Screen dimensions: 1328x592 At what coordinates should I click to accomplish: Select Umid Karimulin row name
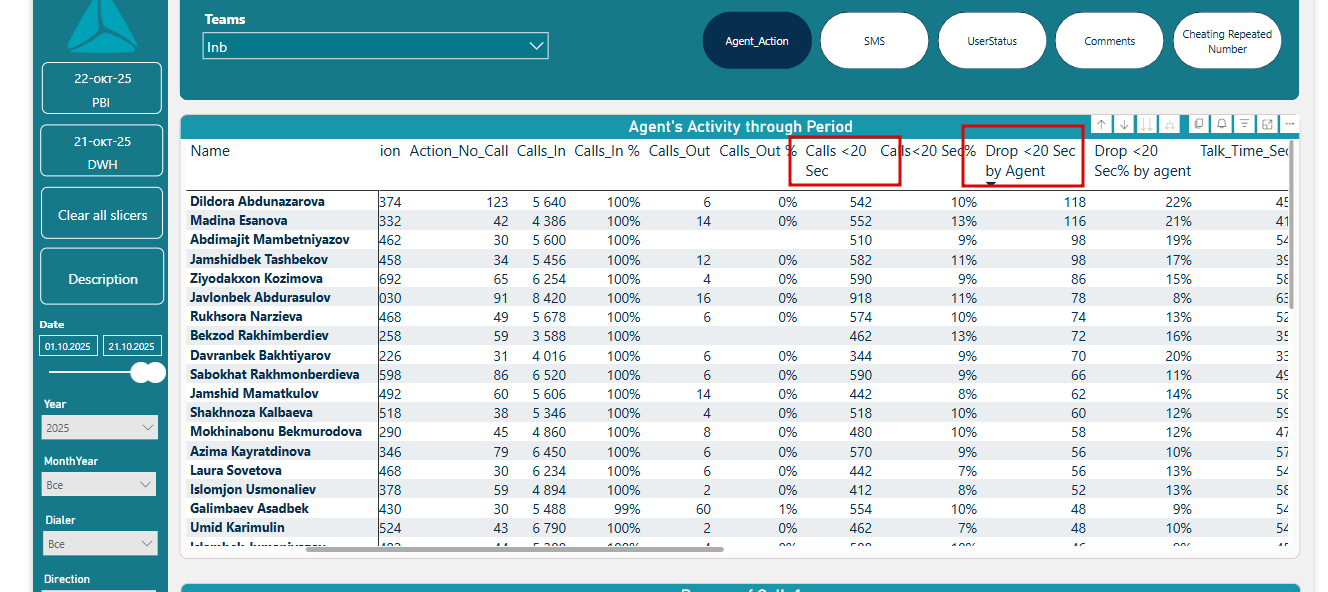click(x=237, y=527)
